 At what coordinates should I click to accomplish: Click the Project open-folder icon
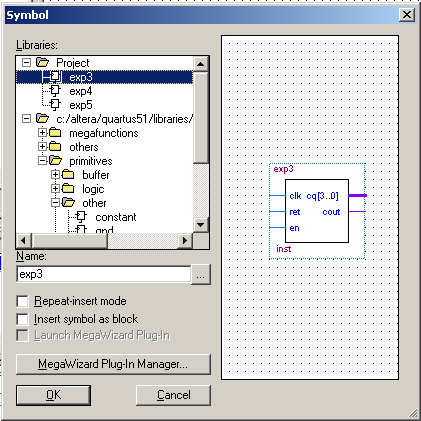(43, 62)
